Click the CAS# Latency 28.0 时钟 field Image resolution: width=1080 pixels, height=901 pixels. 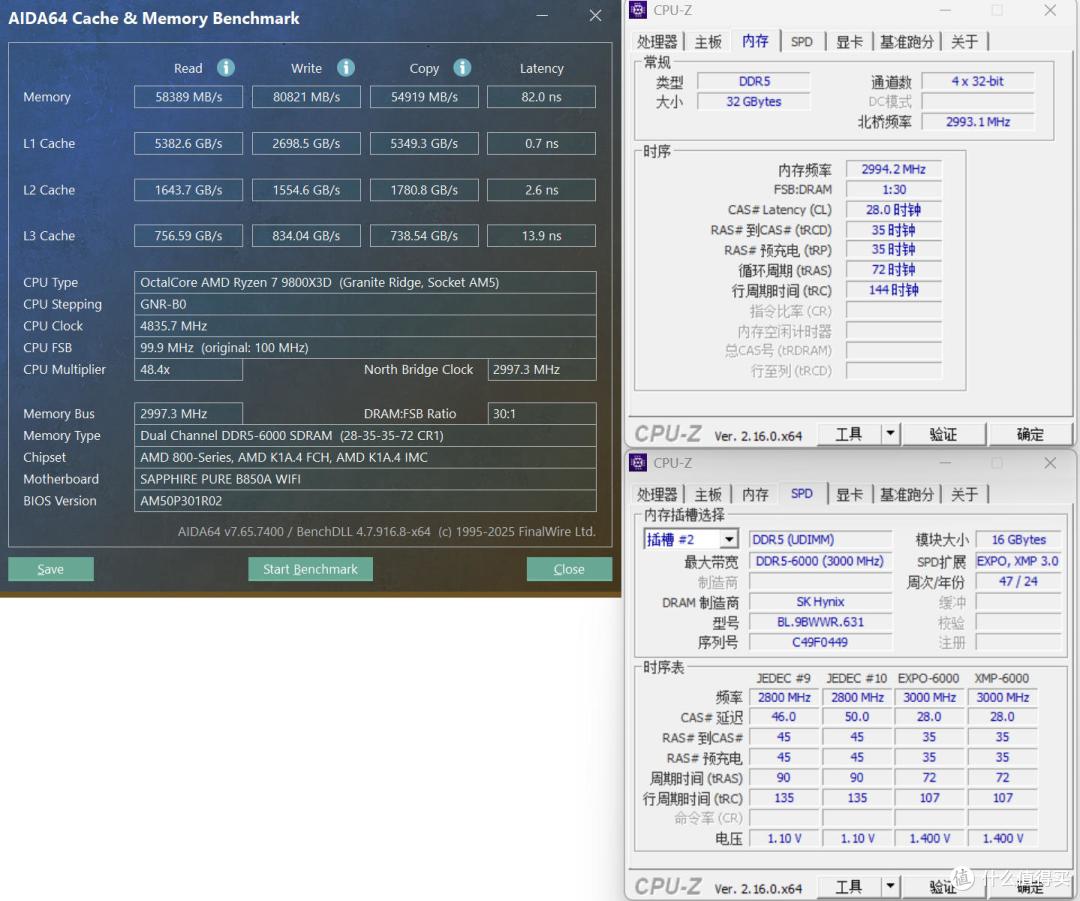tap(893, 209)
